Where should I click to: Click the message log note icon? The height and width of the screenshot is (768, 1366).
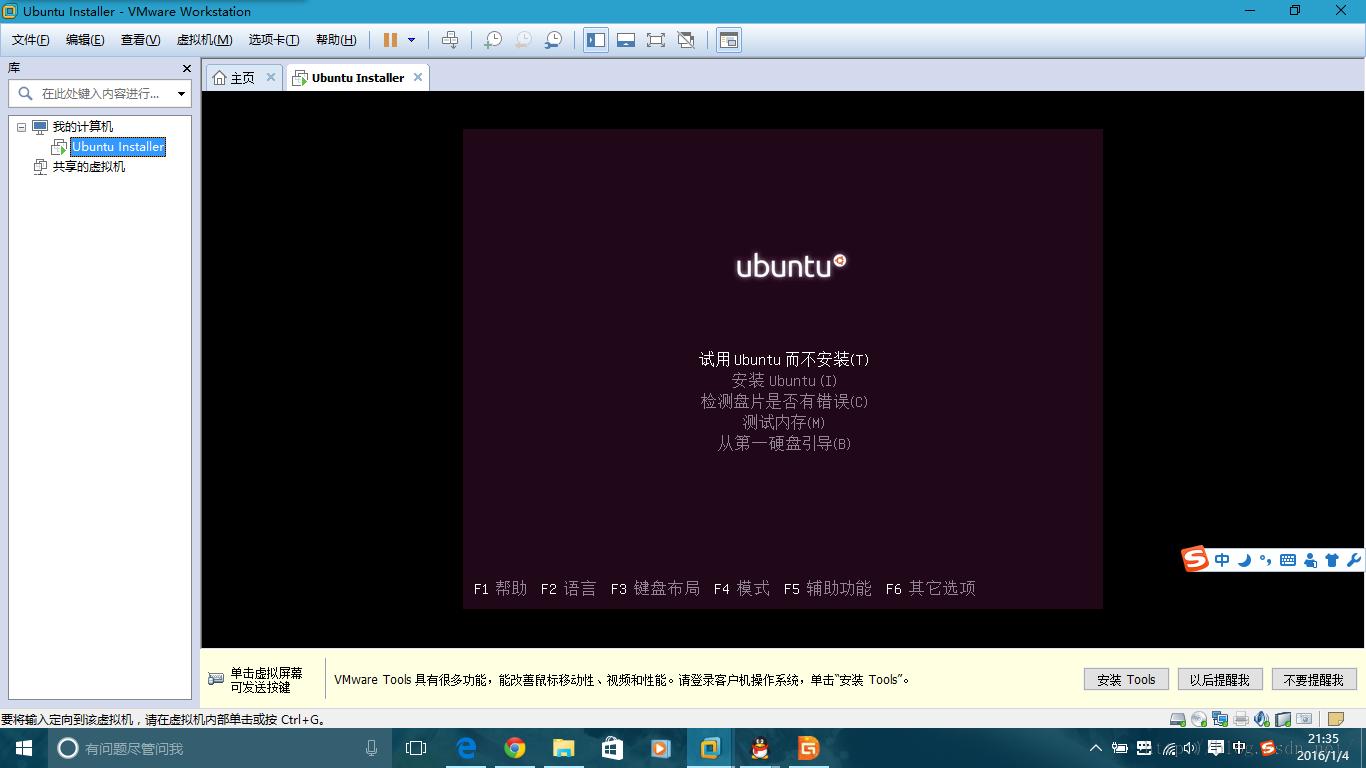pyautogui.click(x=1335, y=719)
